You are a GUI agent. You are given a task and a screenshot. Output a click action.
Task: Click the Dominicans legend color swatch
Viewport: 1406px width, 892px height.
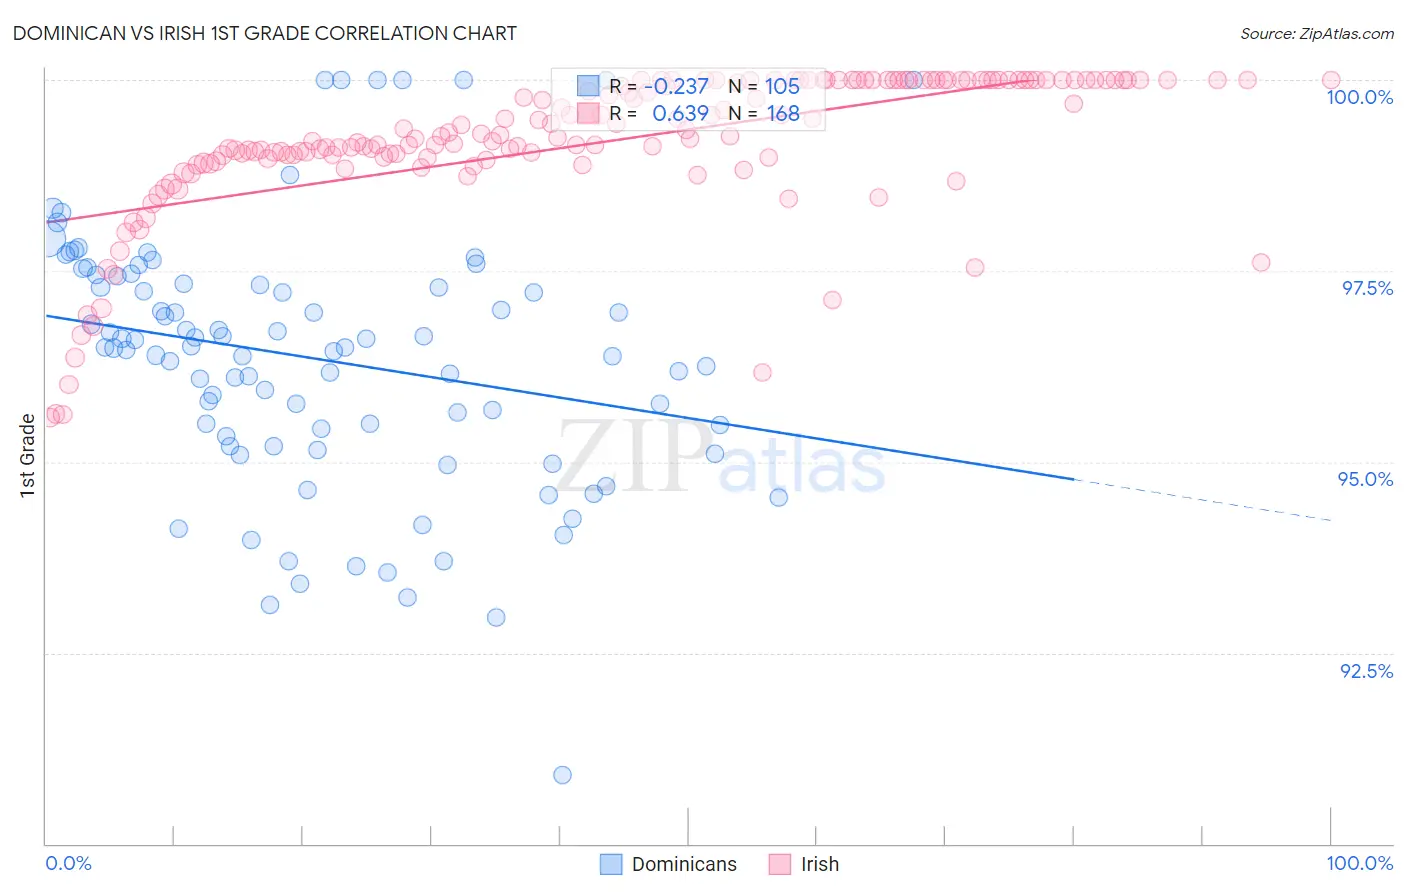coord(610,864)
